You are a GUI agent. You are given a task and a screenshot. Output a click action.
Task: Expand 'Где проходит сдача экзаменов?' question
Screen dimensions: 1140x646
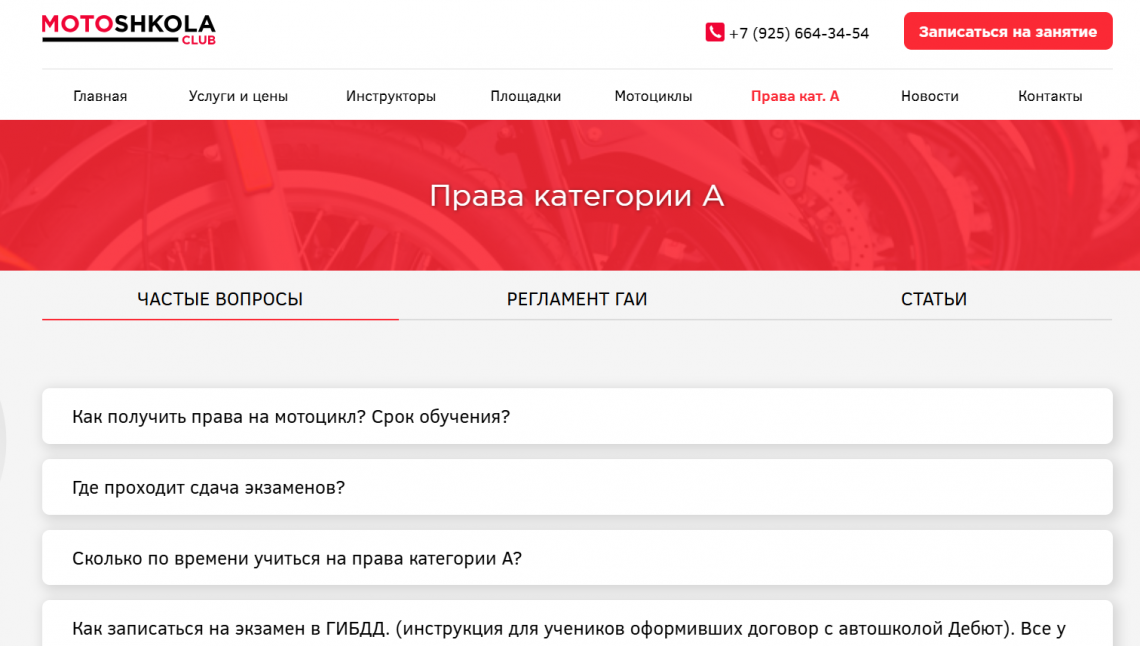tap(576, 487)
